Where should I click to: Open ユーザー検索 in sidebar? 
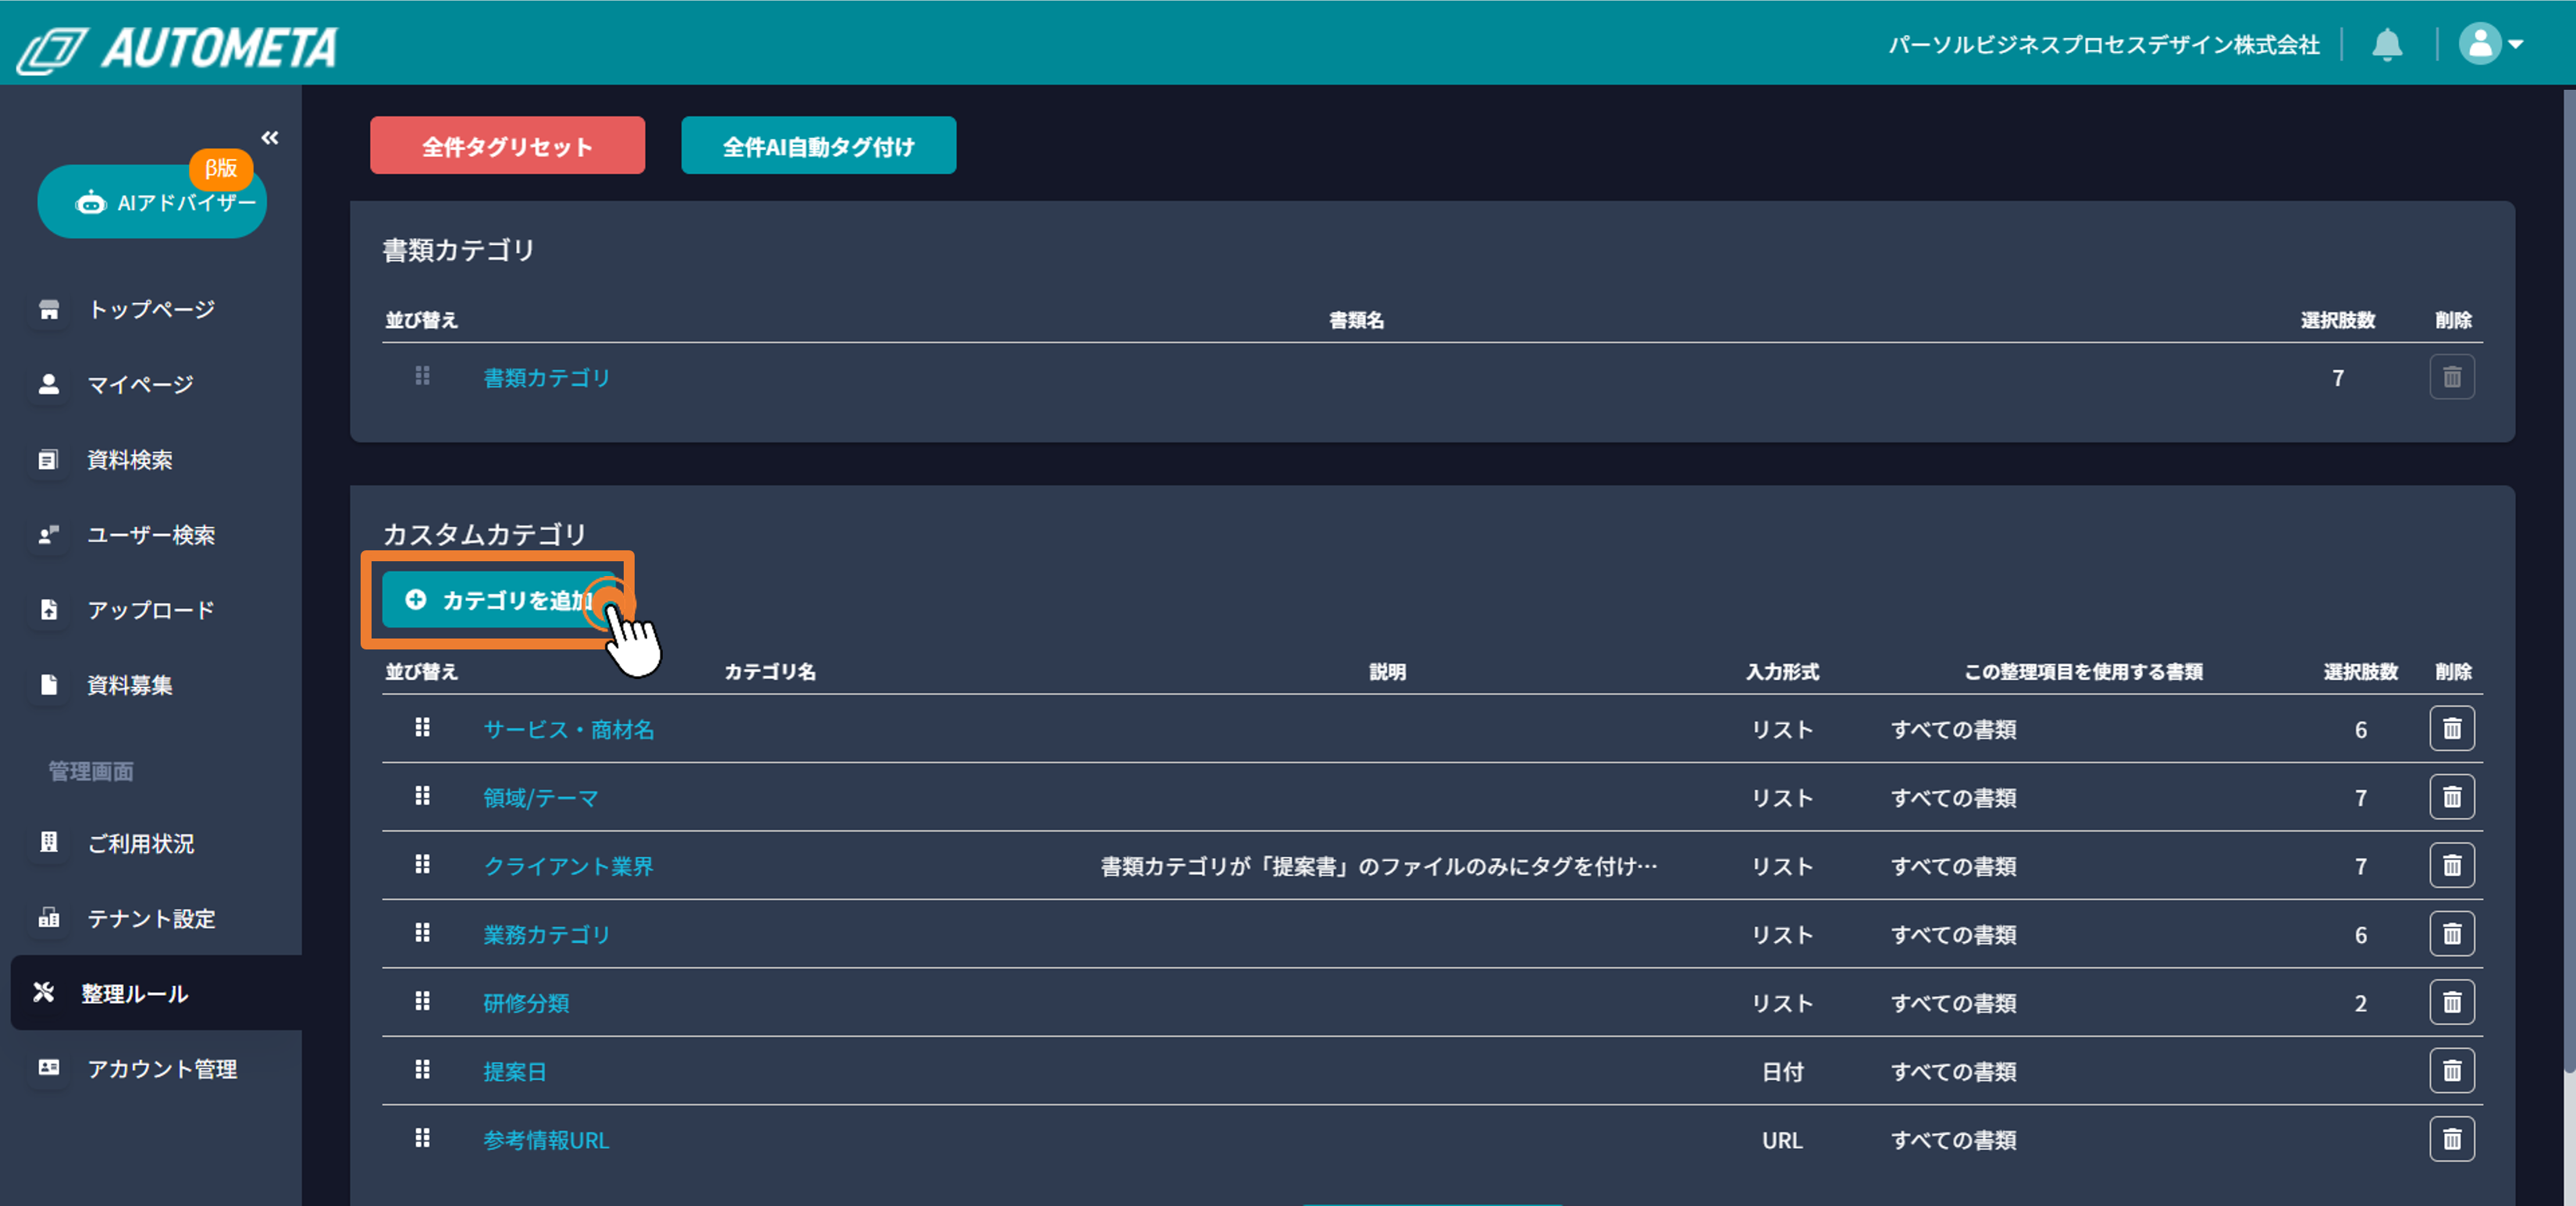(x=151, y=535)
